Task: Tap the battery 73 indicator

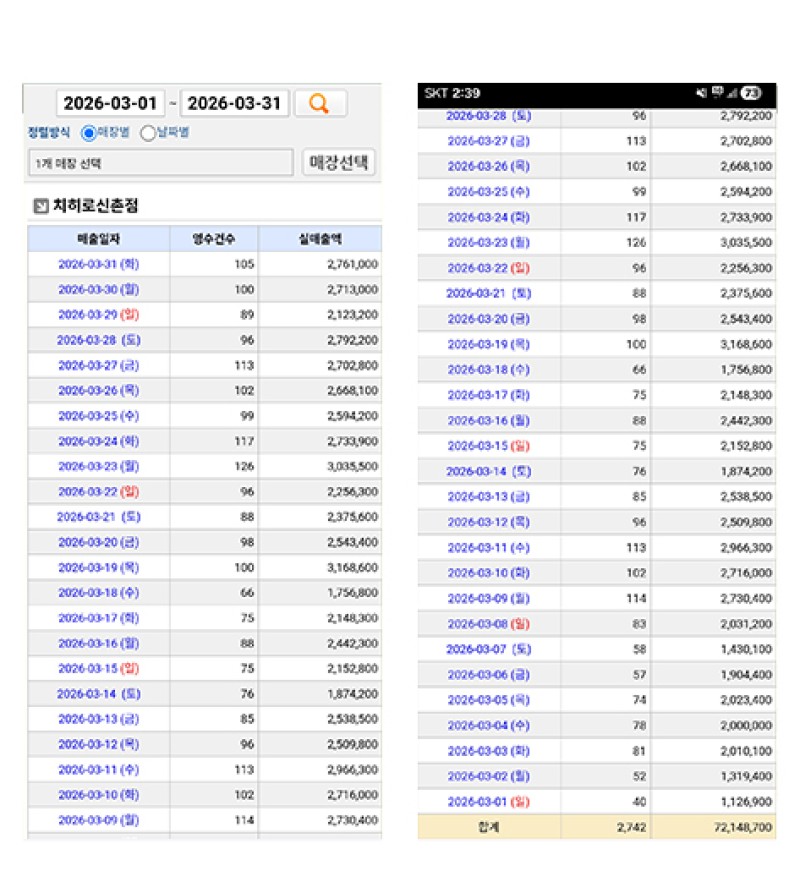Action: click(751, 93)
